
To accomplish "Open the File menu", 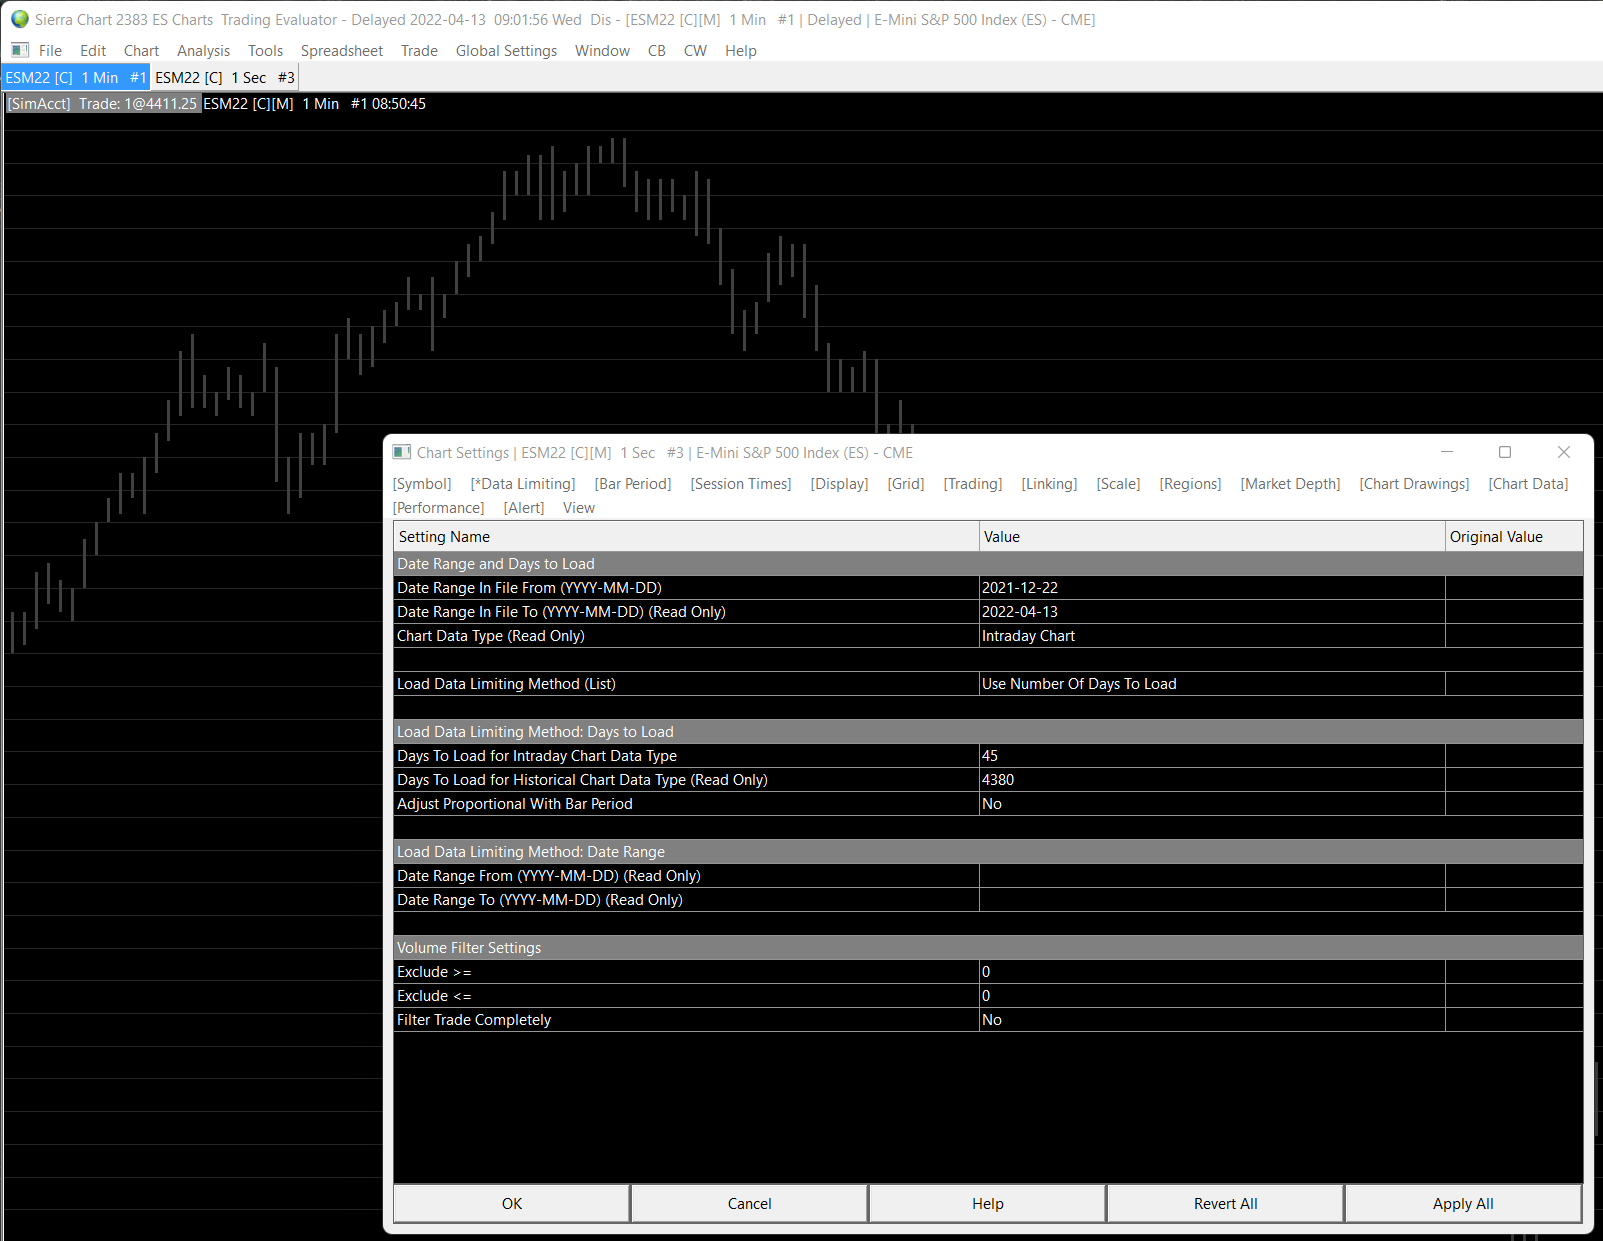I will 50,51.
